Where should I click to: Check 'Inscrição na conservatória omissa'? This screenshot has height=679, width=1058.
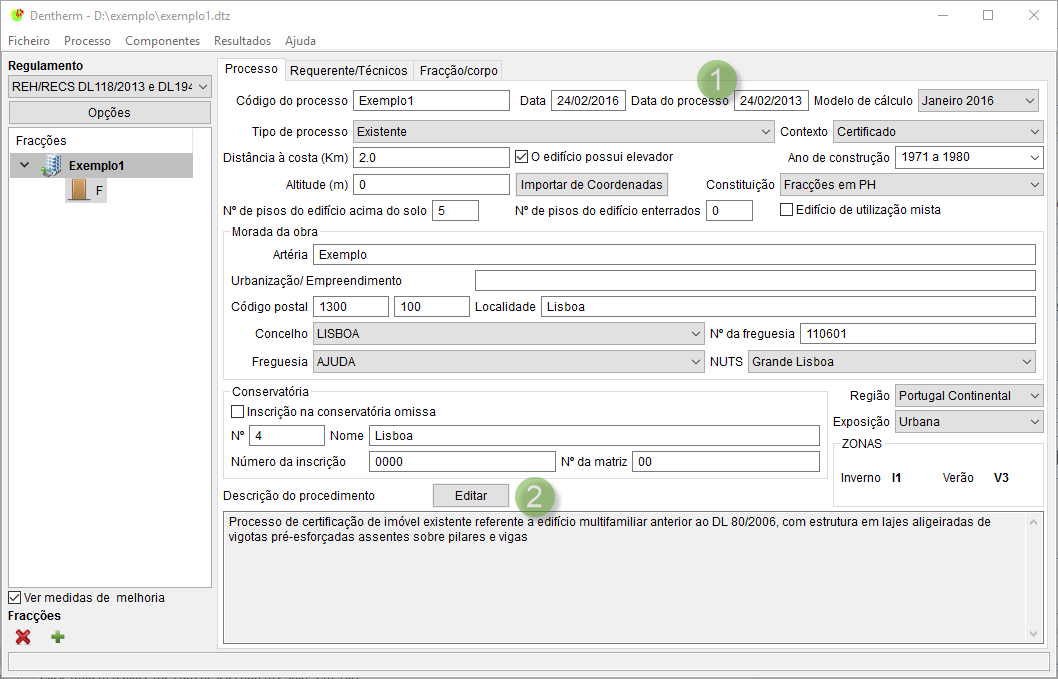click(x=238, y=412)
